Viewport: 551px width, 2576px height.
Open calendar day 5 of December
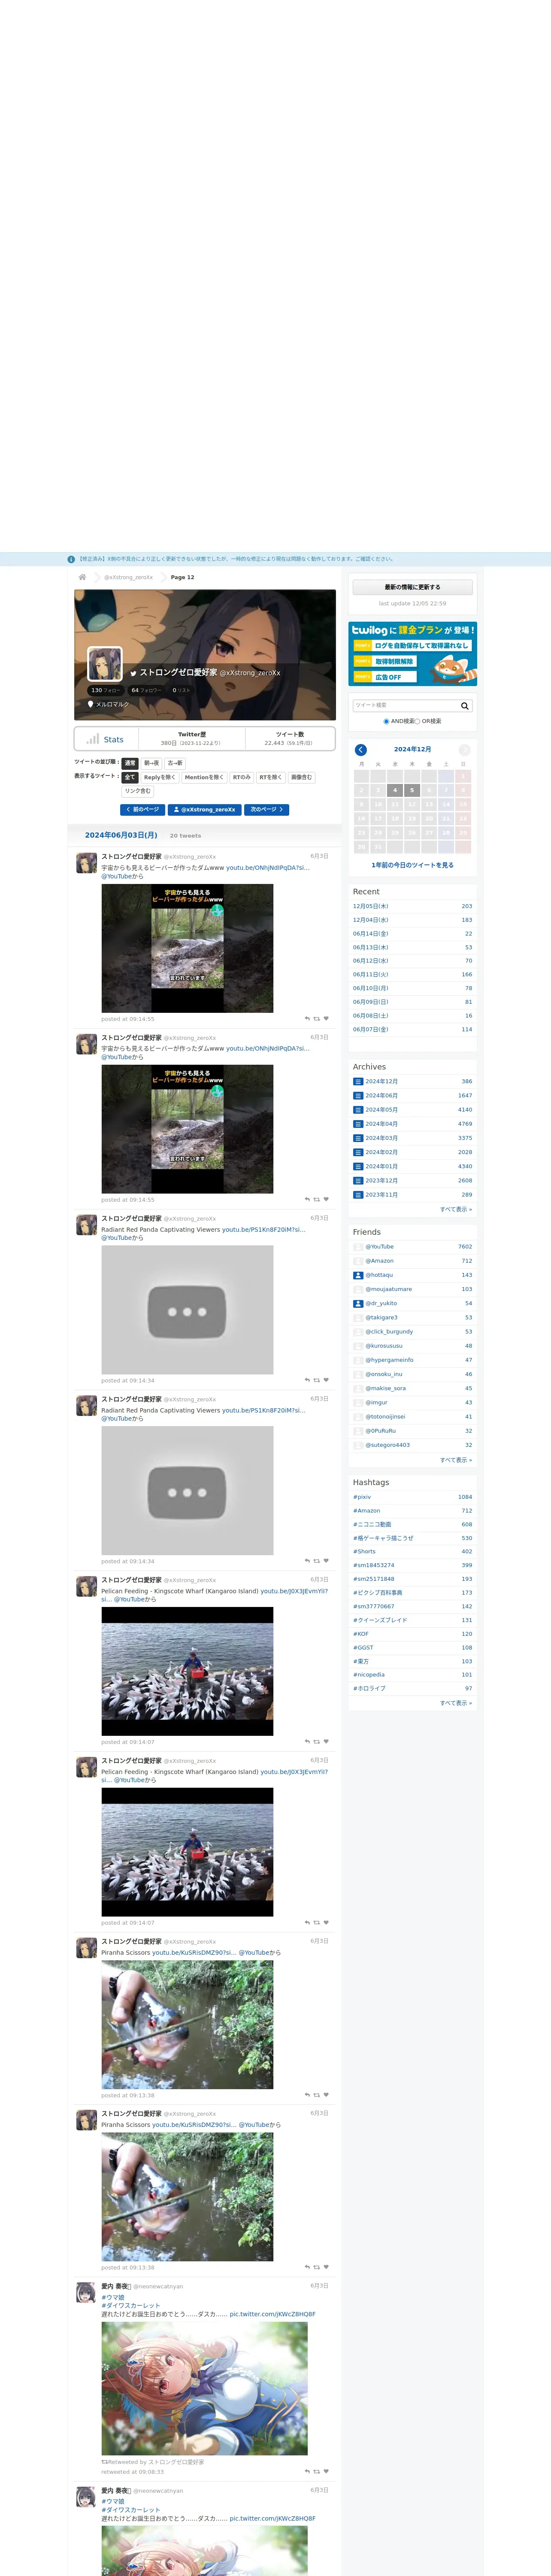[412, 790]
